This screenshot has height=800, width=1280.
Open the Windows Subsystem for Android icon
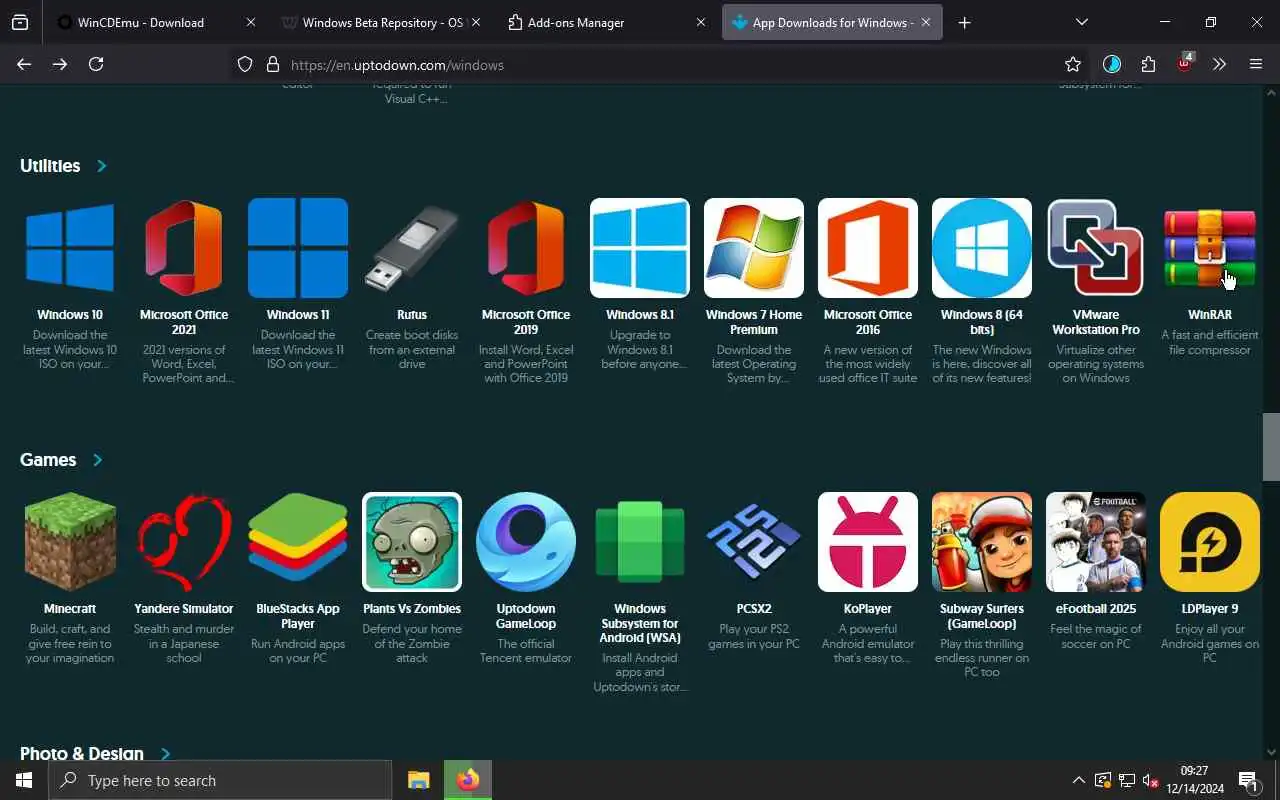coord(640,542)
